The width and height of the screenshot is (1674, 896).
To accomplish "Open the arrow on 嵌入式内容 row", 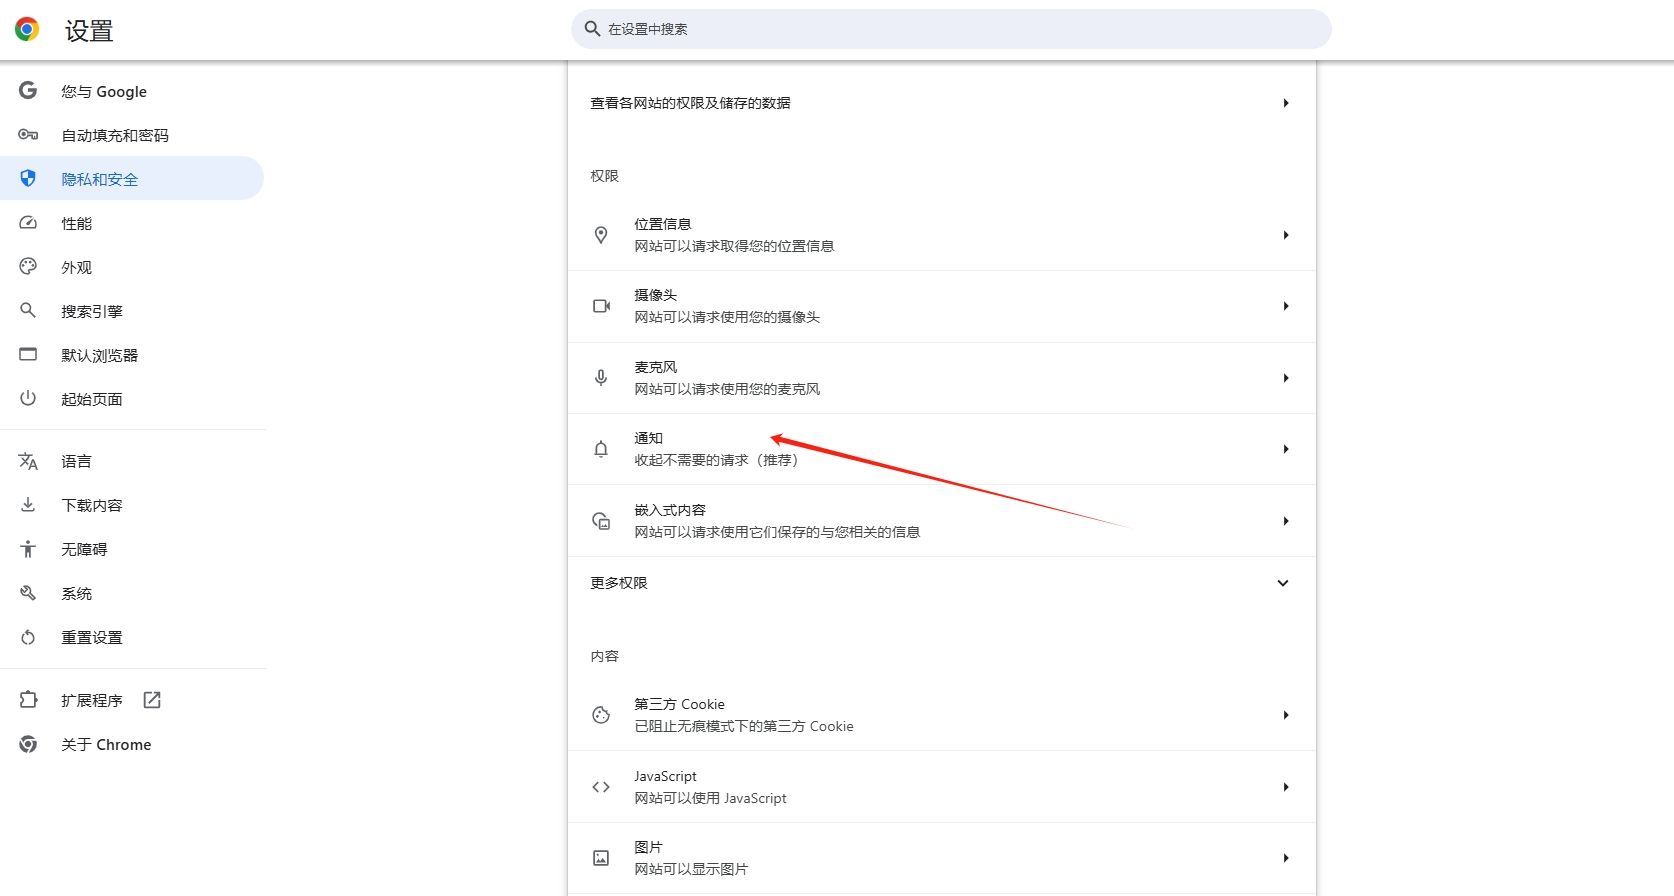I will [1286, 521].
